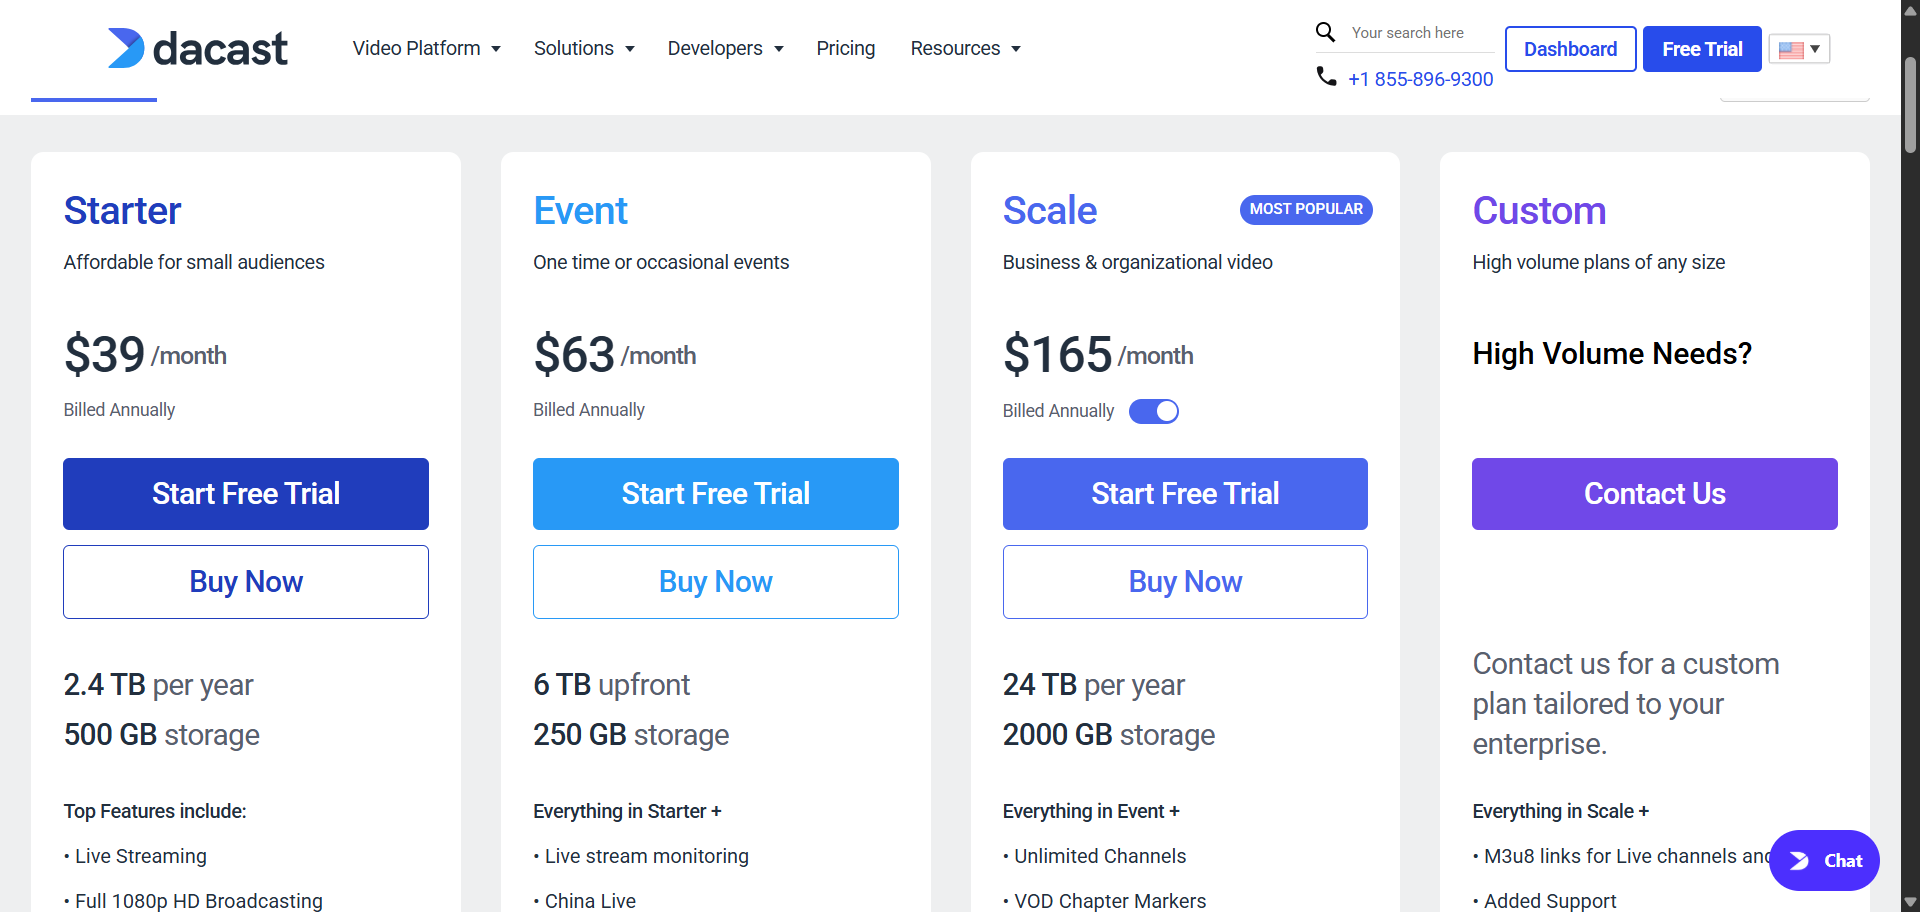1920x912 pixels.
Task: Toggle the Billed Annually switch
Action: [1154, 411]
